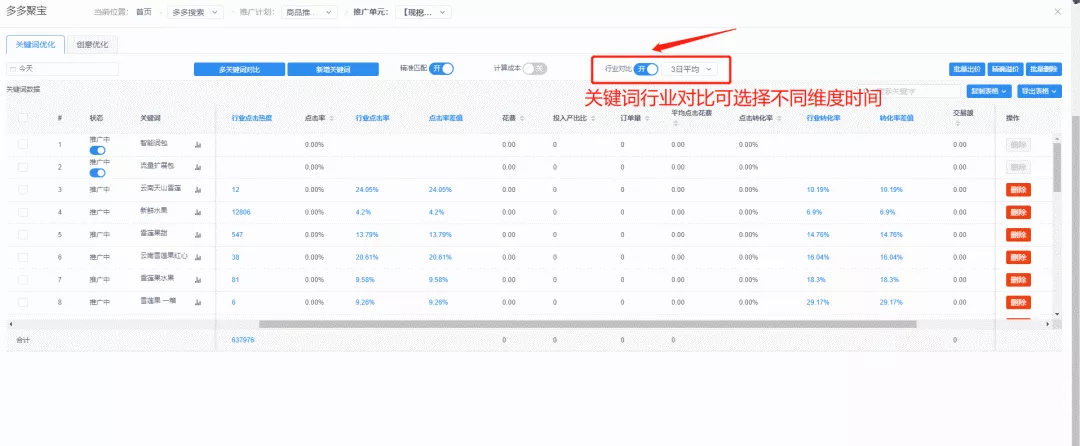Click the horizontal scrollbar left arrow
Viewport: 1080px width, 446px height.
(x=10, y=324)
